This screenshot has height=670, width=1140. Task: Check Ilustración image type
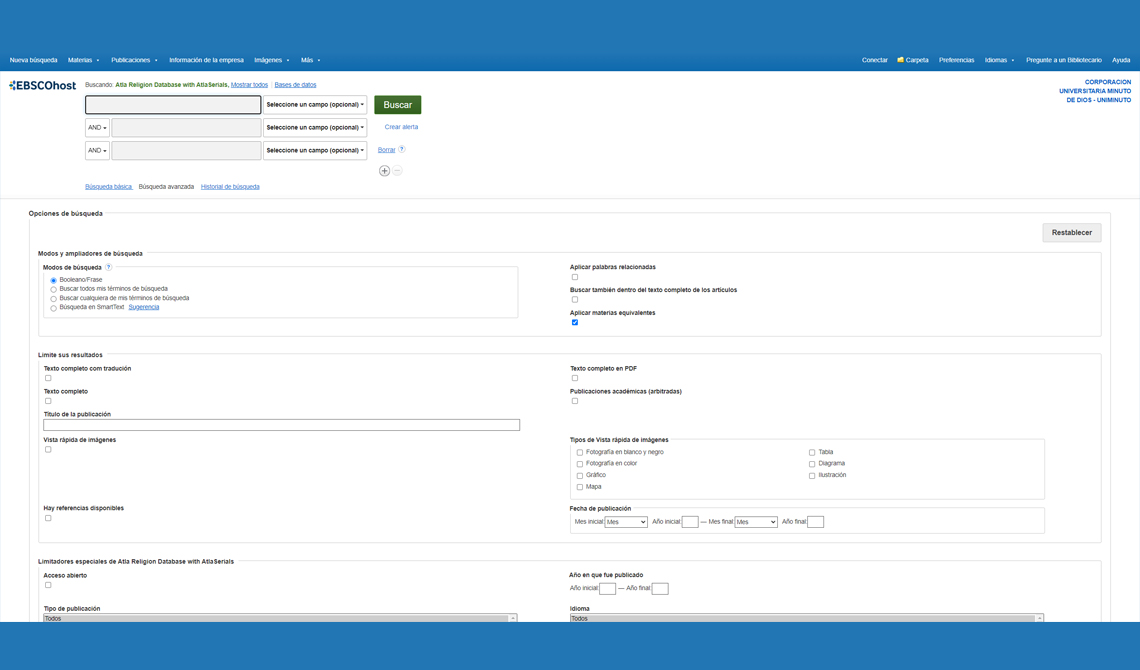(812, 475)
